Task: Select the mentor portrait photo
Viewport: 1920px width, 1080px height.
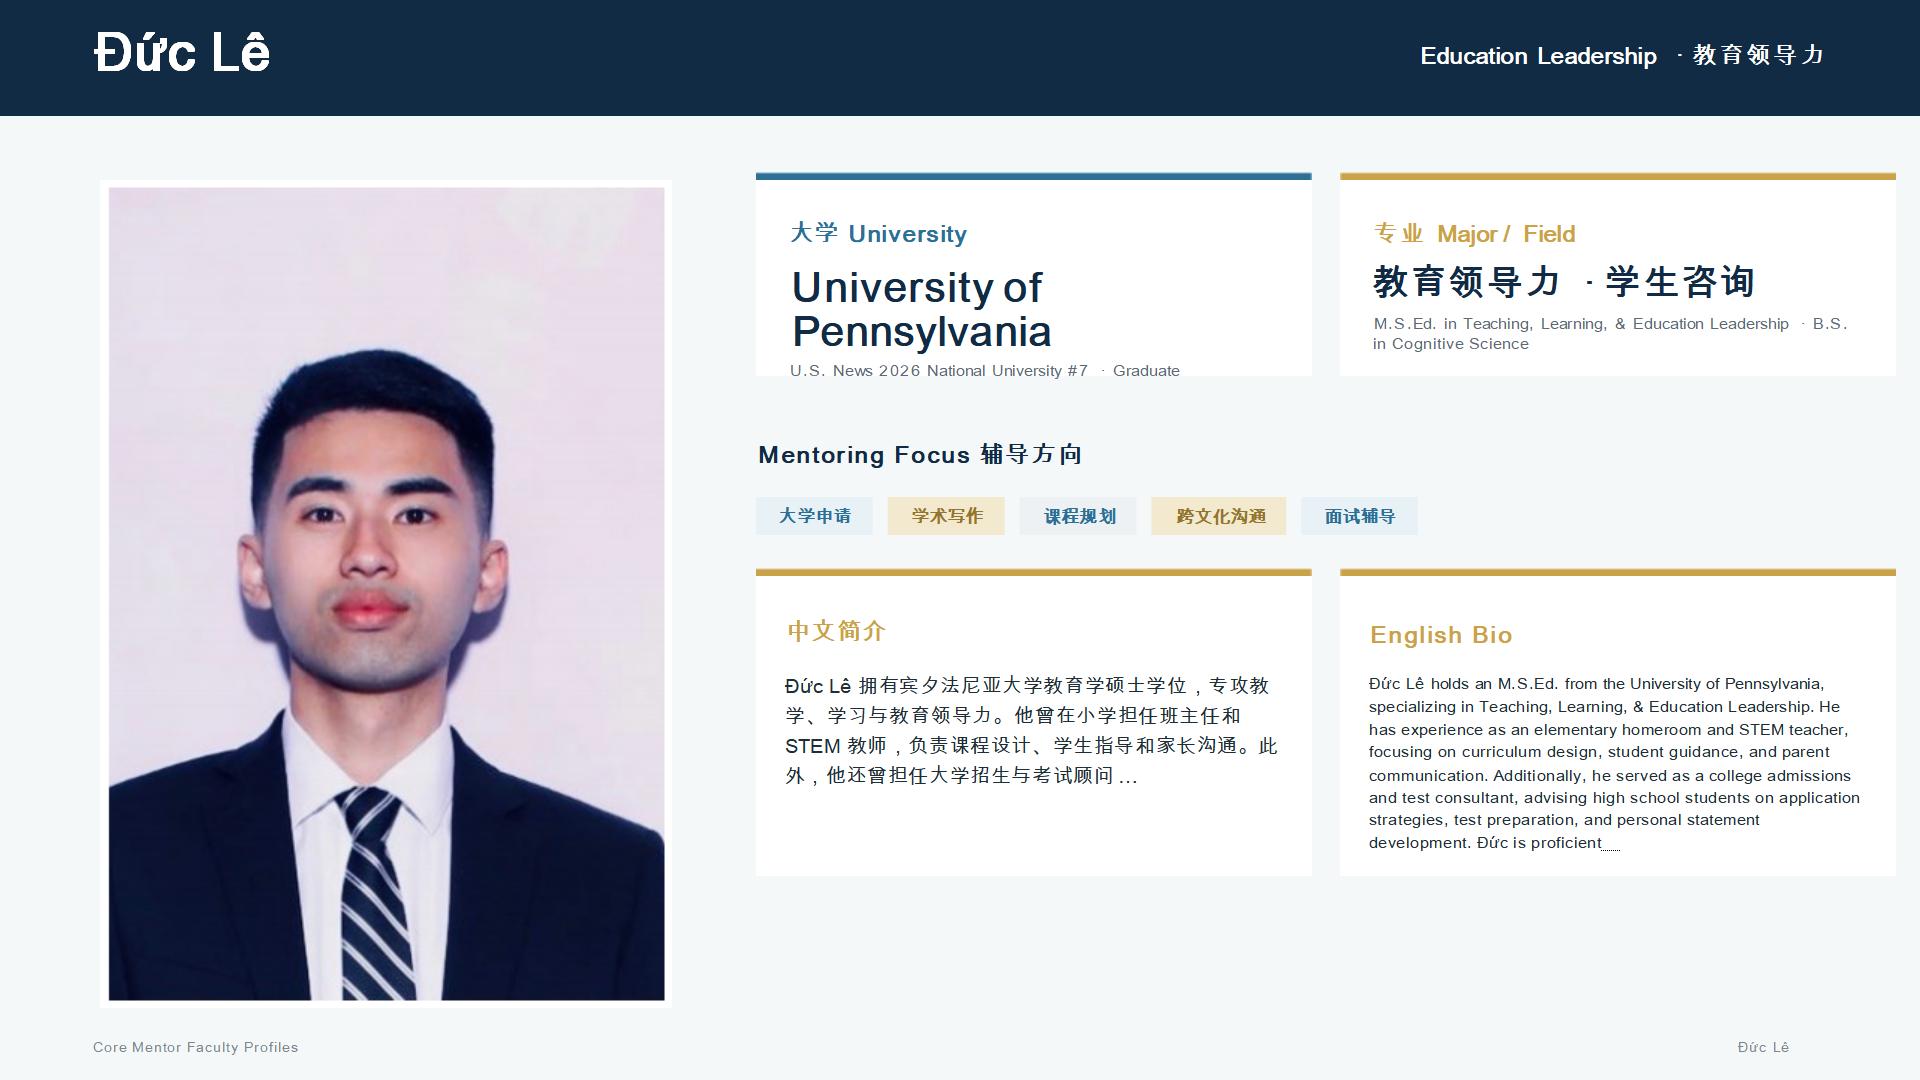Action: tap(386, 593)
